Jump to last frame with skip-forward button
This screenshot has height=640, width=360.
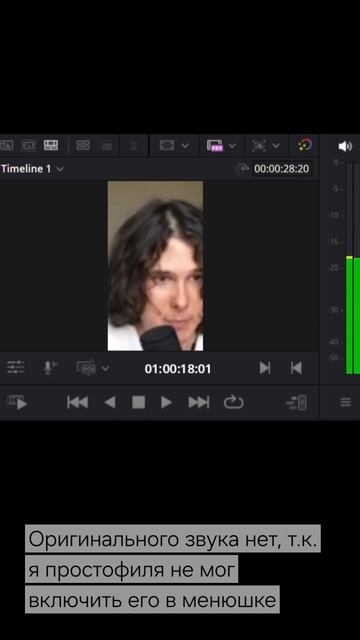tap(199, 402)
